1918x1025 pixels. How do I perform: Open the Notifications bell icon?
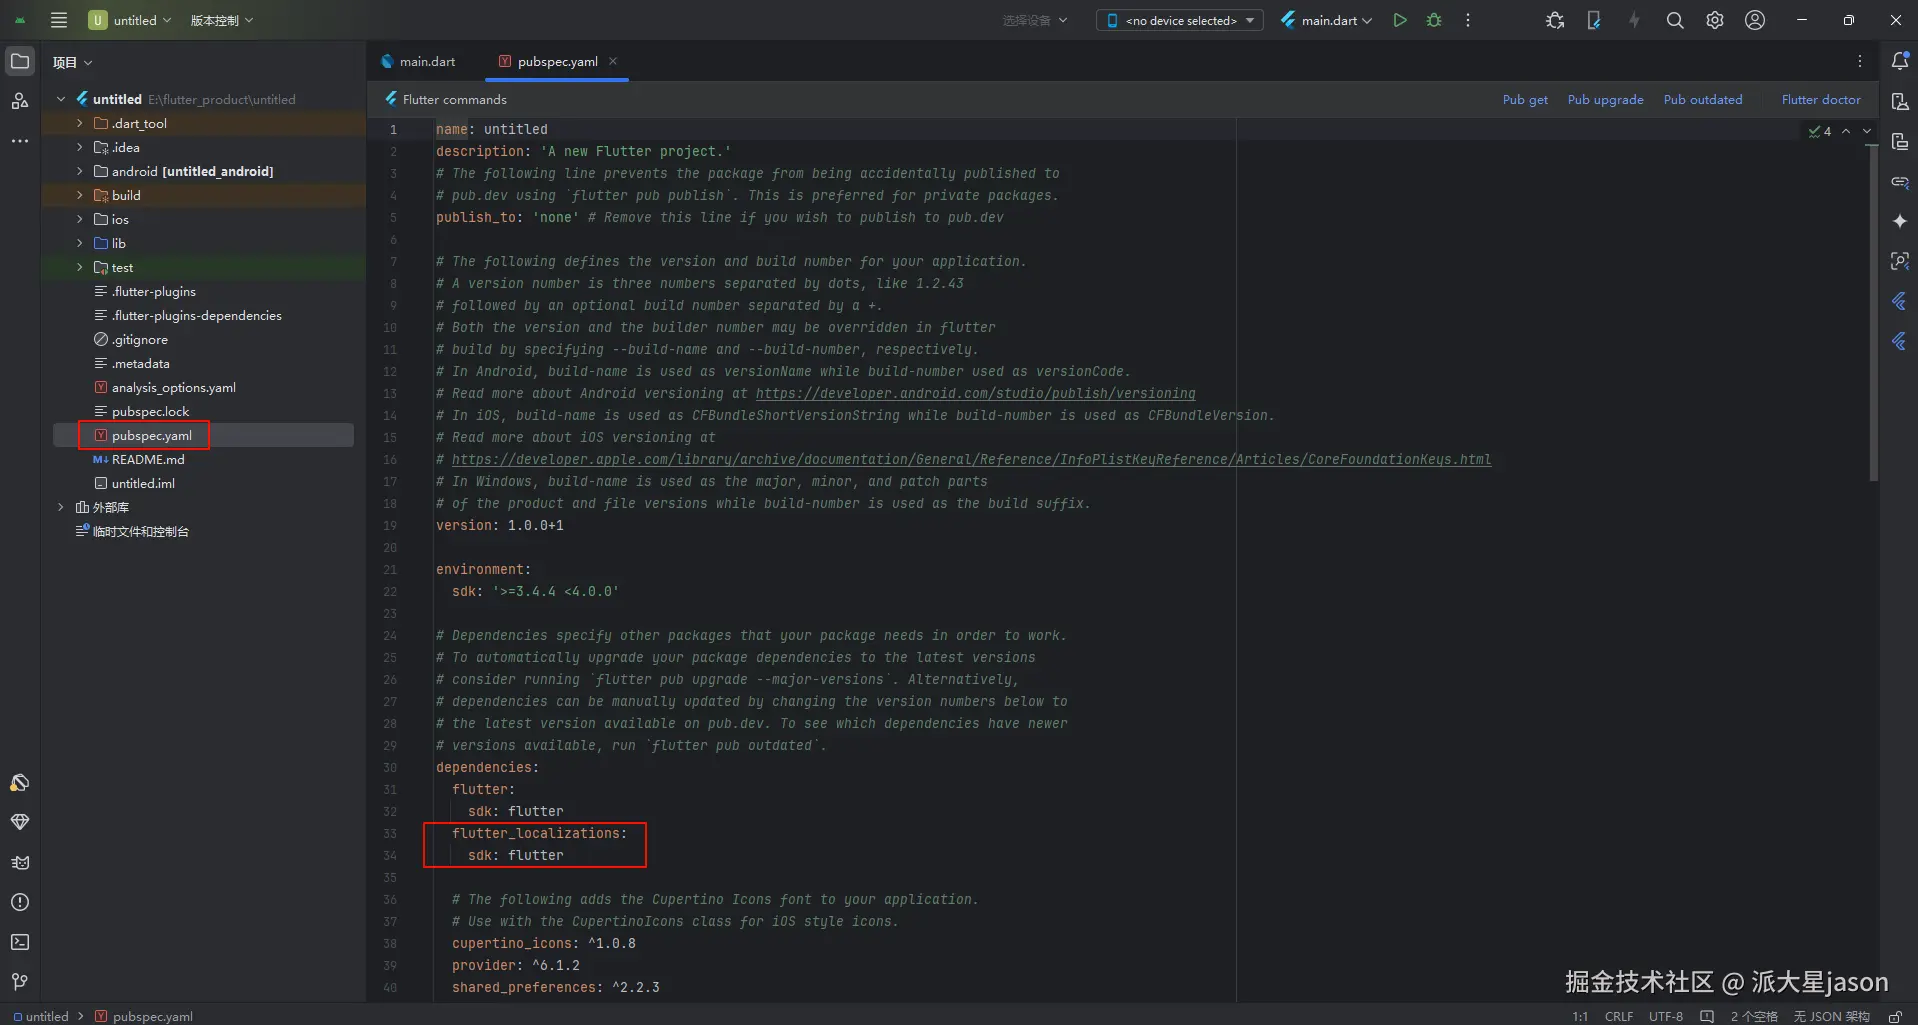[x=1900, y=61]
